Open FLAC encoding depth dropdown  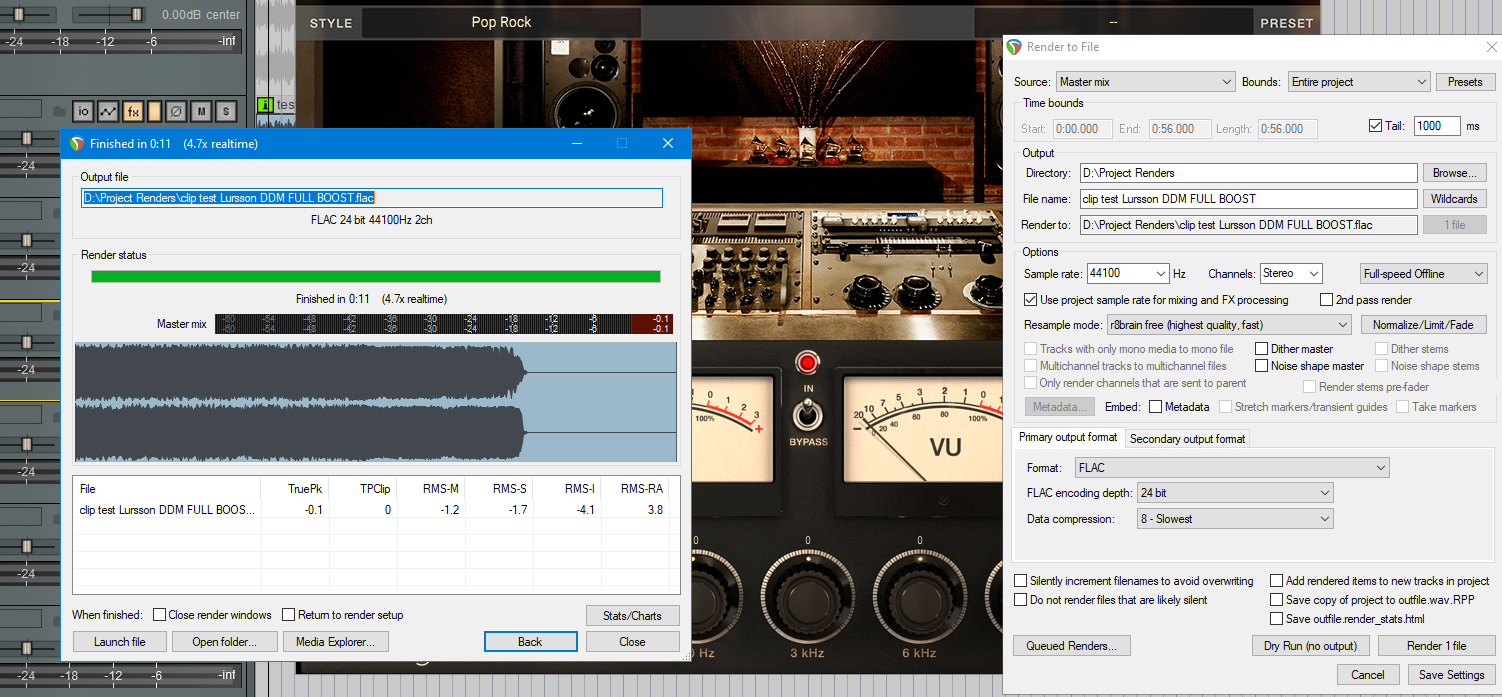(1235, 493)
